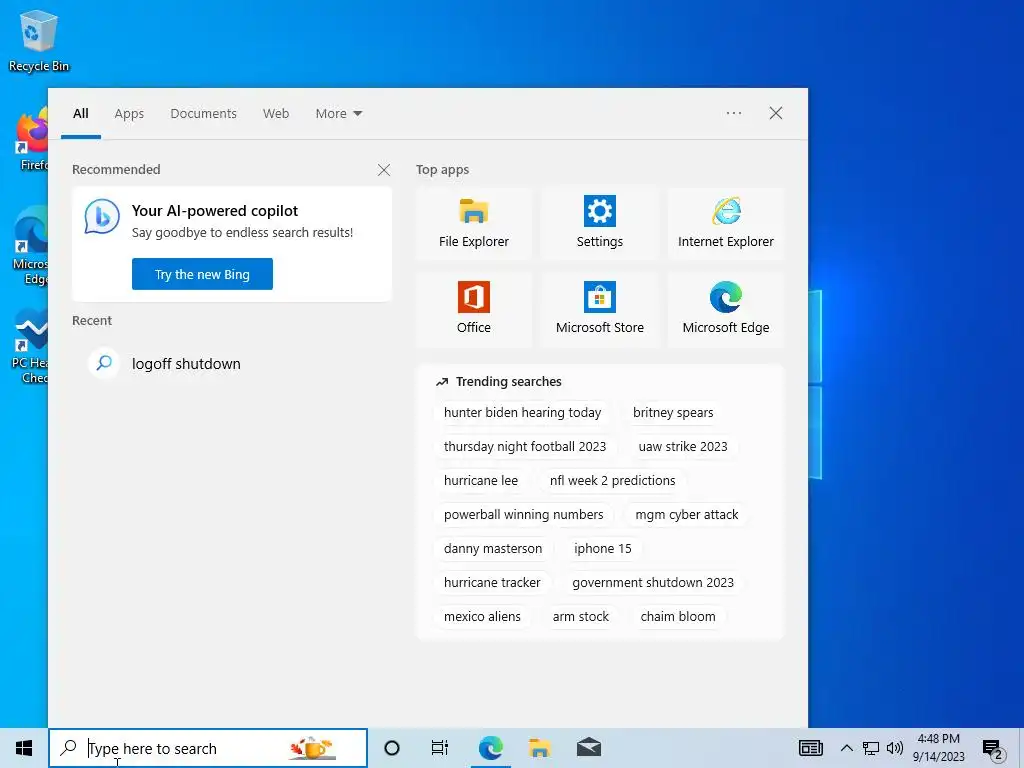
Task: Open Cortana circle icon in taskbar
Action: 392,748
